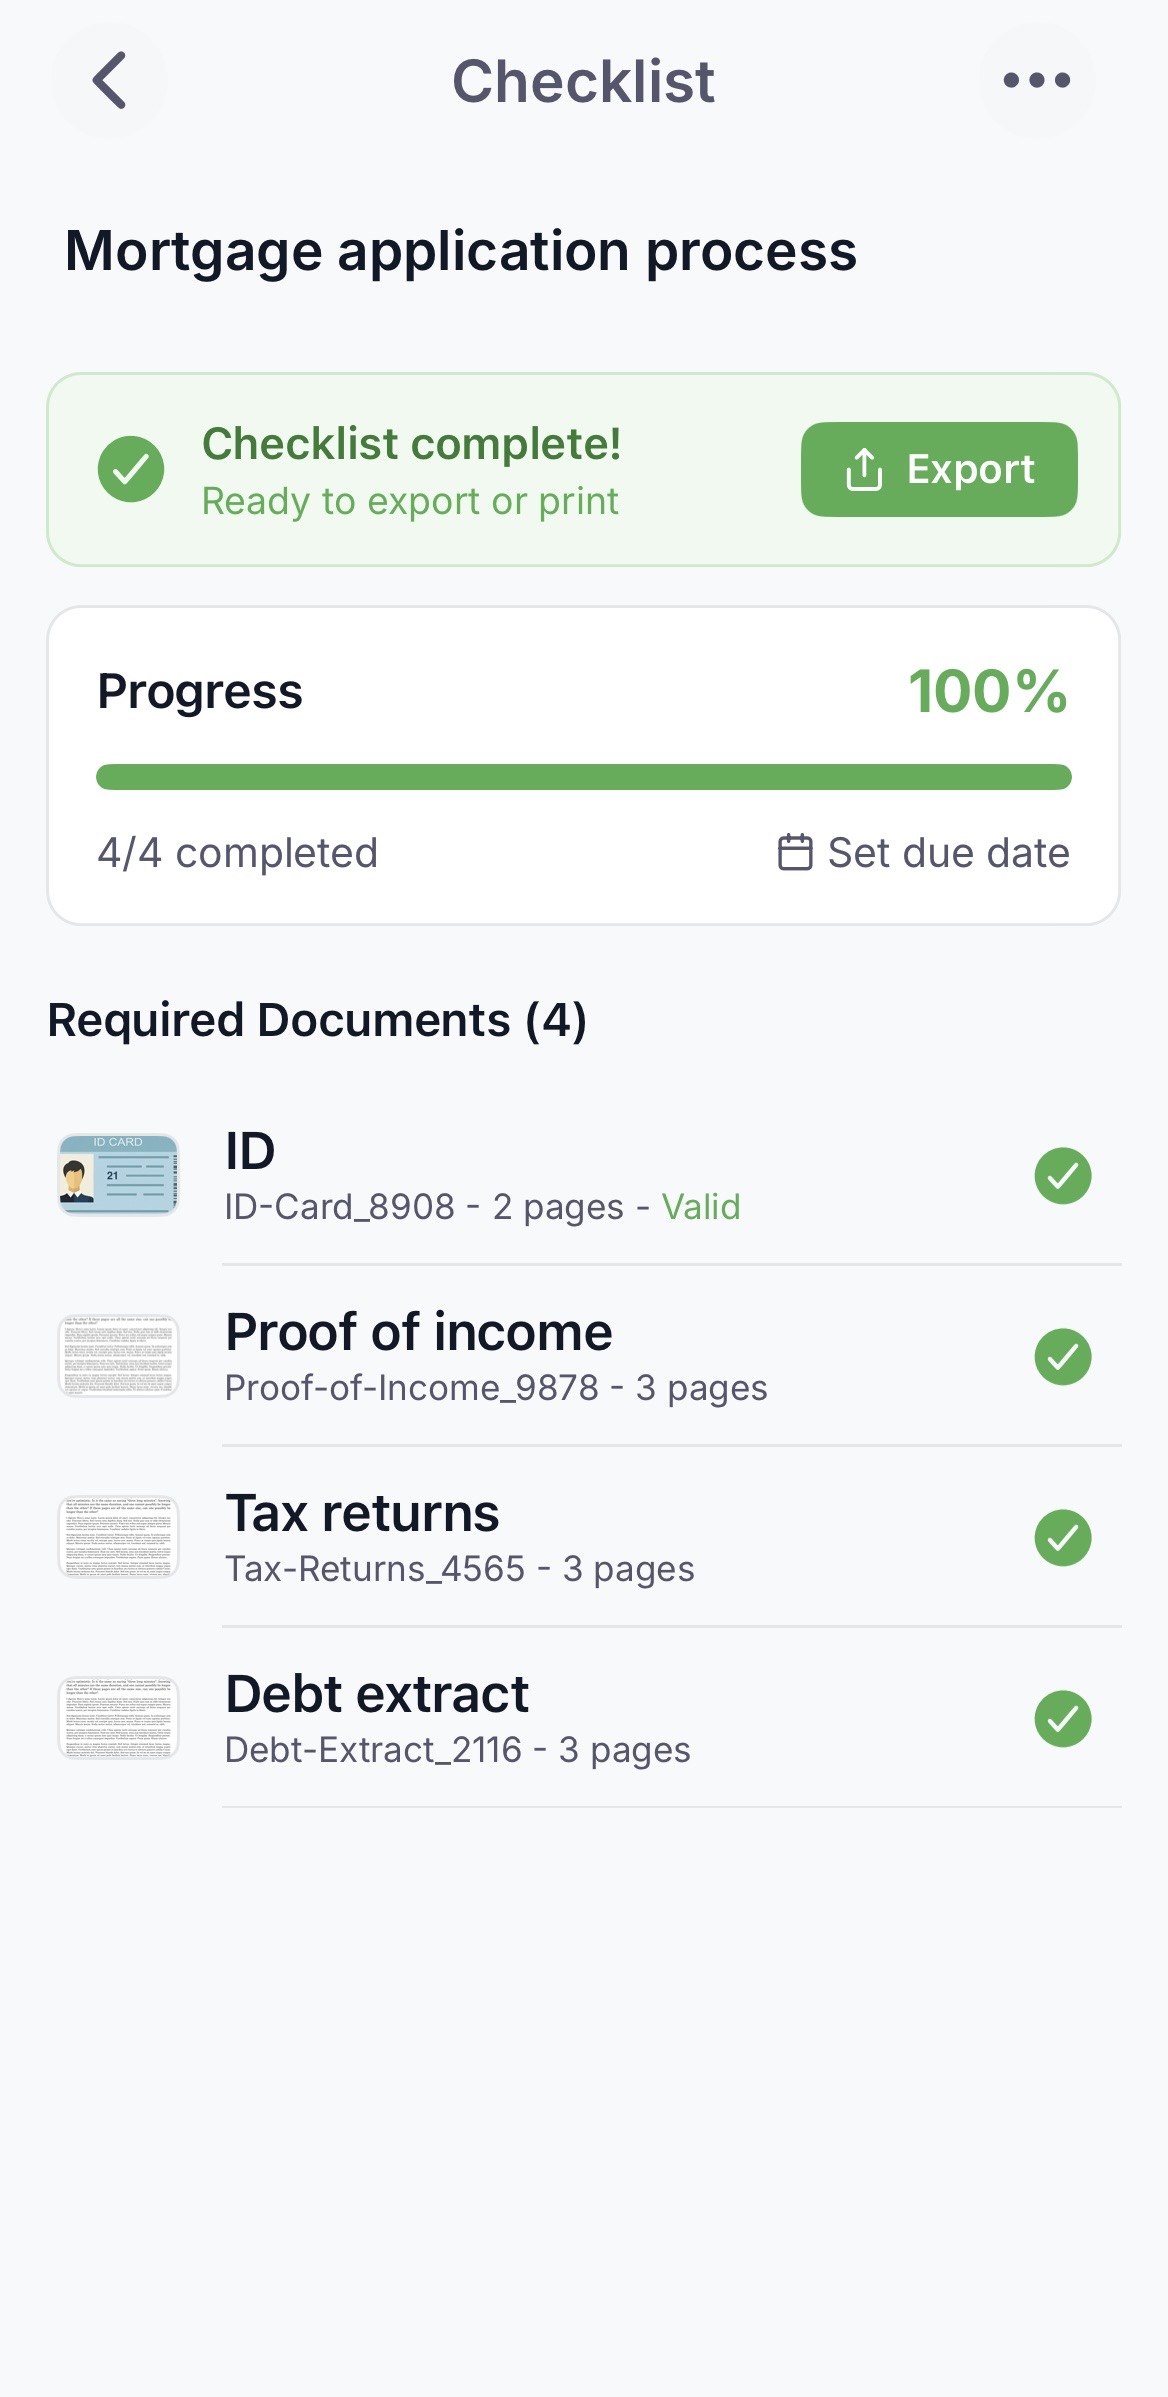The height and width of the screenshot is (2397, 1168).
Task: Open the Proof of income entry
Action: (500, 1356)
